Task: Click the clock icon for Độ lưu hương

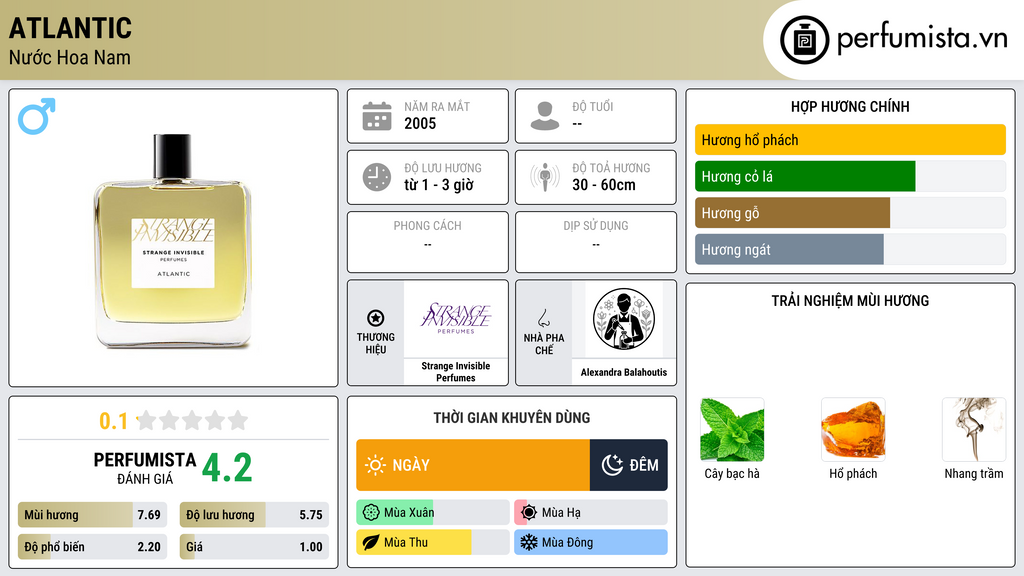Action: click(377, 177)
